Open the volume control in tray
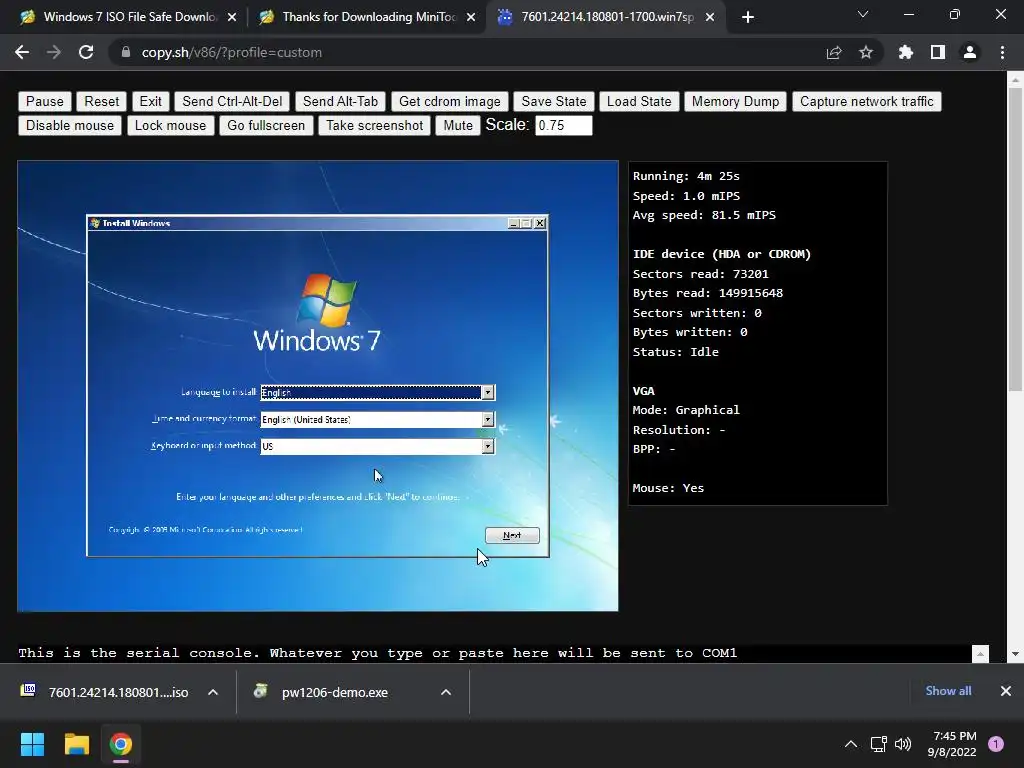1024x768 pixels. coord(903,744)
